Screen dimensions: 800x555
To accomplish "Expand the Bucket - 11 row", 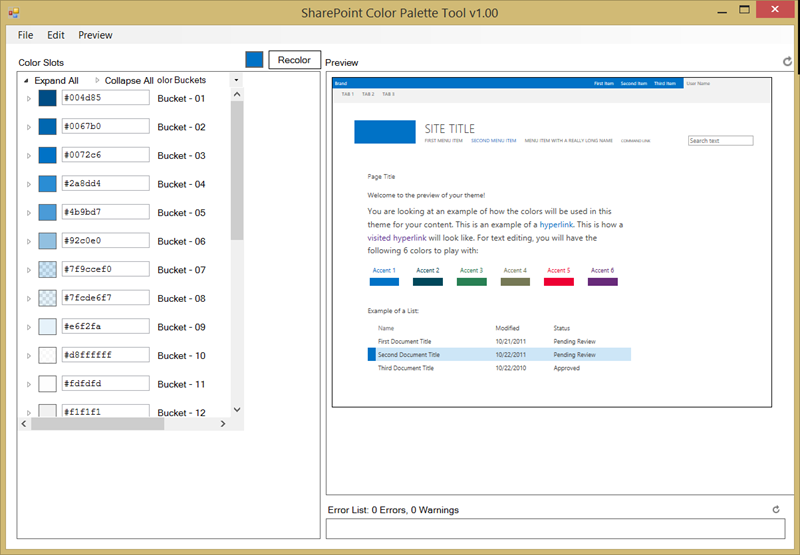I will click(29, 384).
